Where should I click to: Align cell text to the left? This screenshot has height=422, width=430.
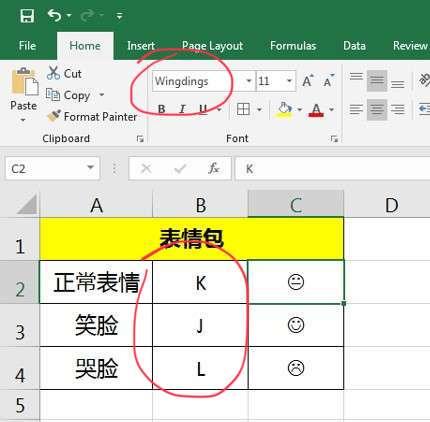click(x=356, y=109)
